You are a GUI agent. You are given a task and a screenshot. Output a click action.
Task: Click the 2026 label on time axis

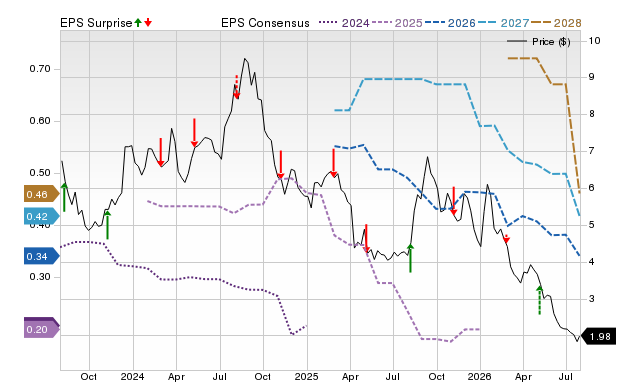pyautogui.click(x=480, y=376)
